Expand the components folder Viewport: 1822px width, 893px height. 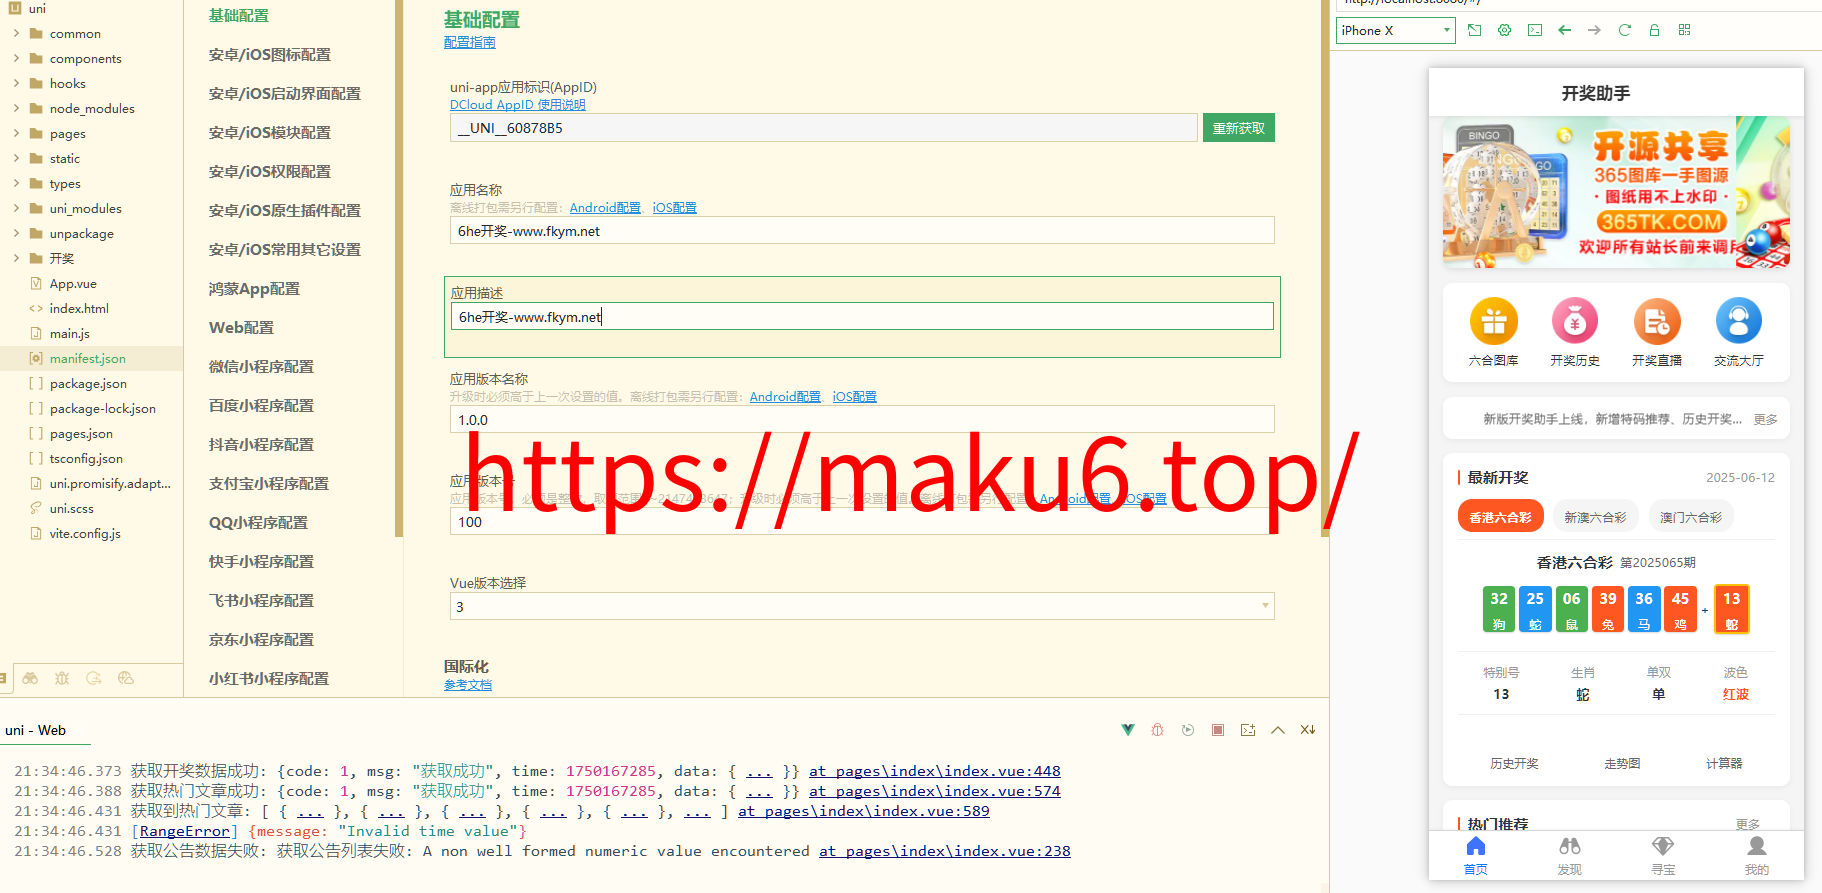click(16, 58)
